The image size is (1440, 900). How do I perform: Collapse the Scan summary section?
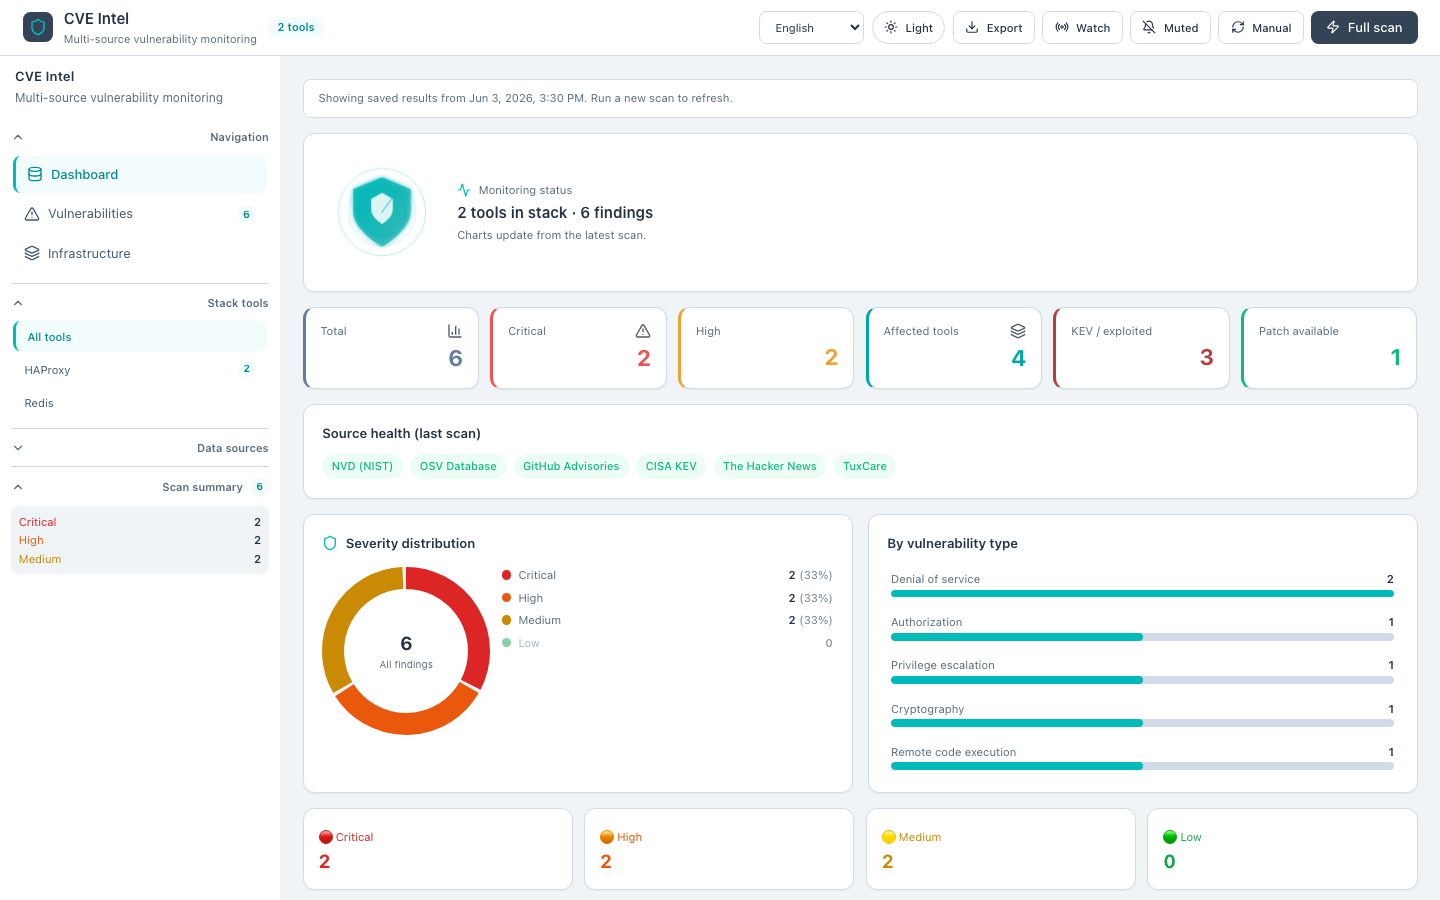[140, 487]
